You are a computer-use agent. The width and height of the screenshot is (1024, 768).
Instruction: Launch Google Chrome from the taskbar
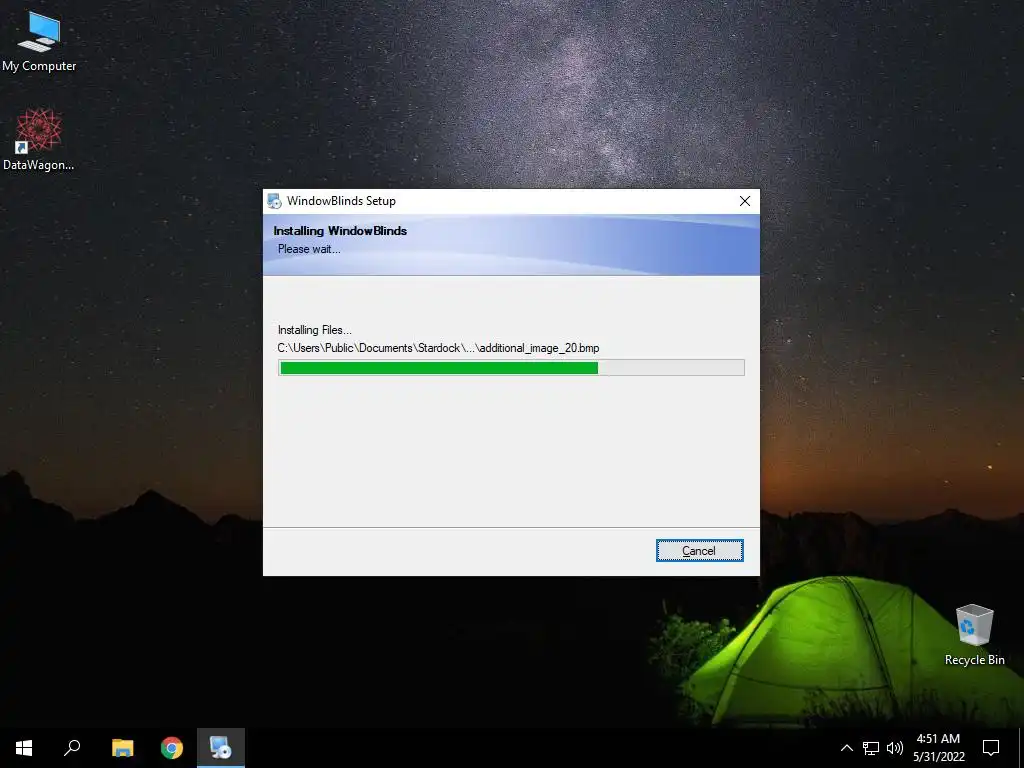[172, 748]
